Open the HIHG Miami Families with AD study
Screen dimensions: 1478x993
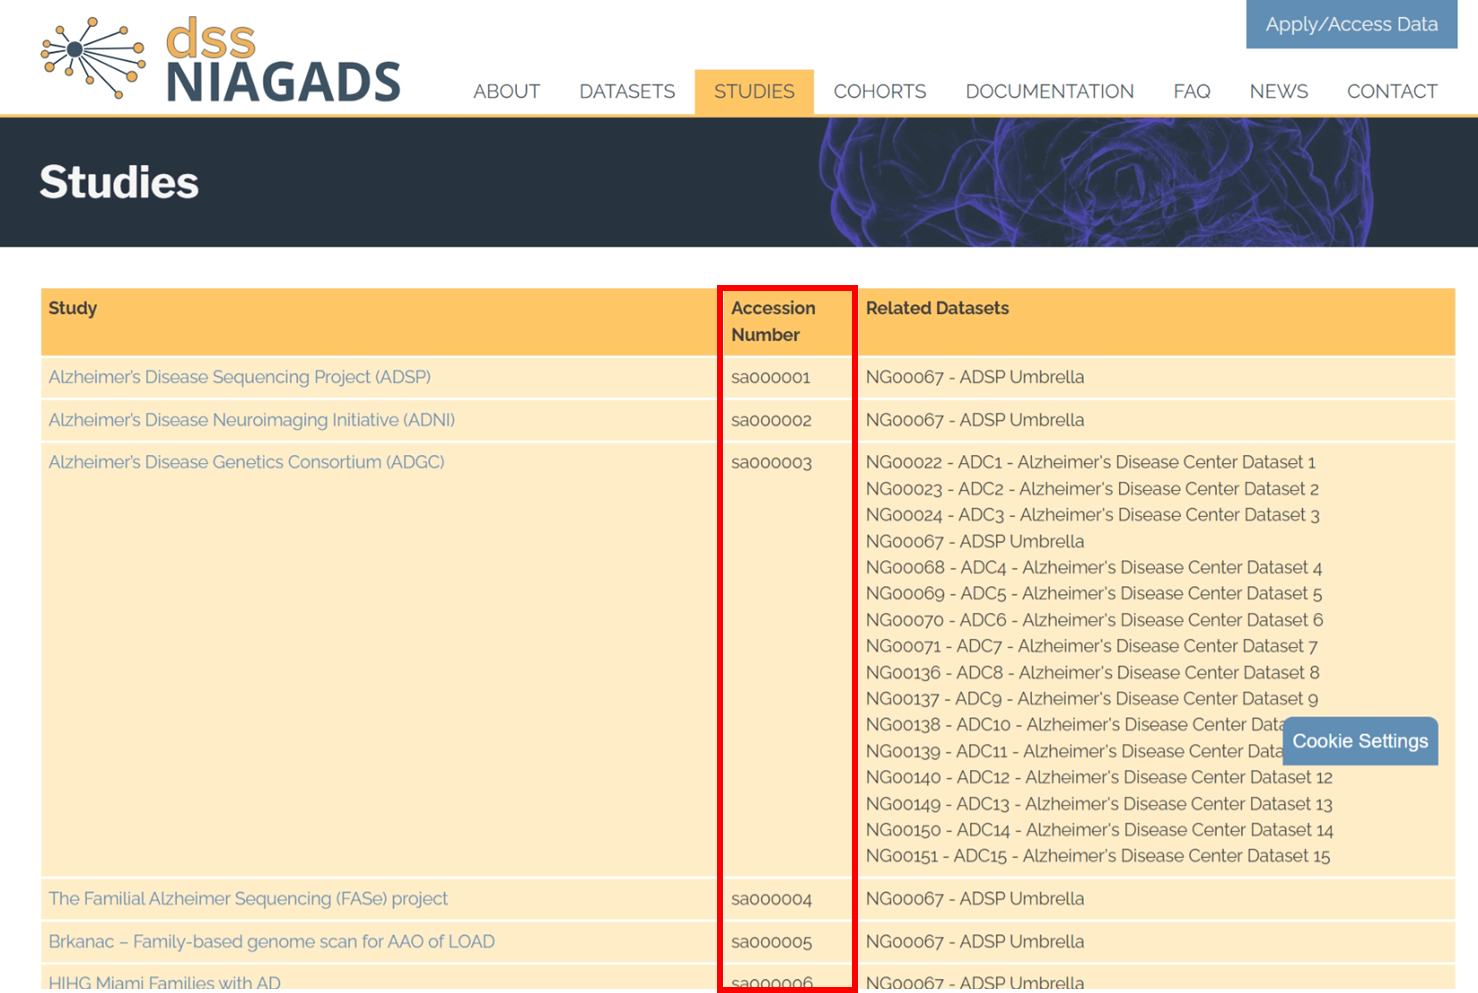tap(165, 982)
